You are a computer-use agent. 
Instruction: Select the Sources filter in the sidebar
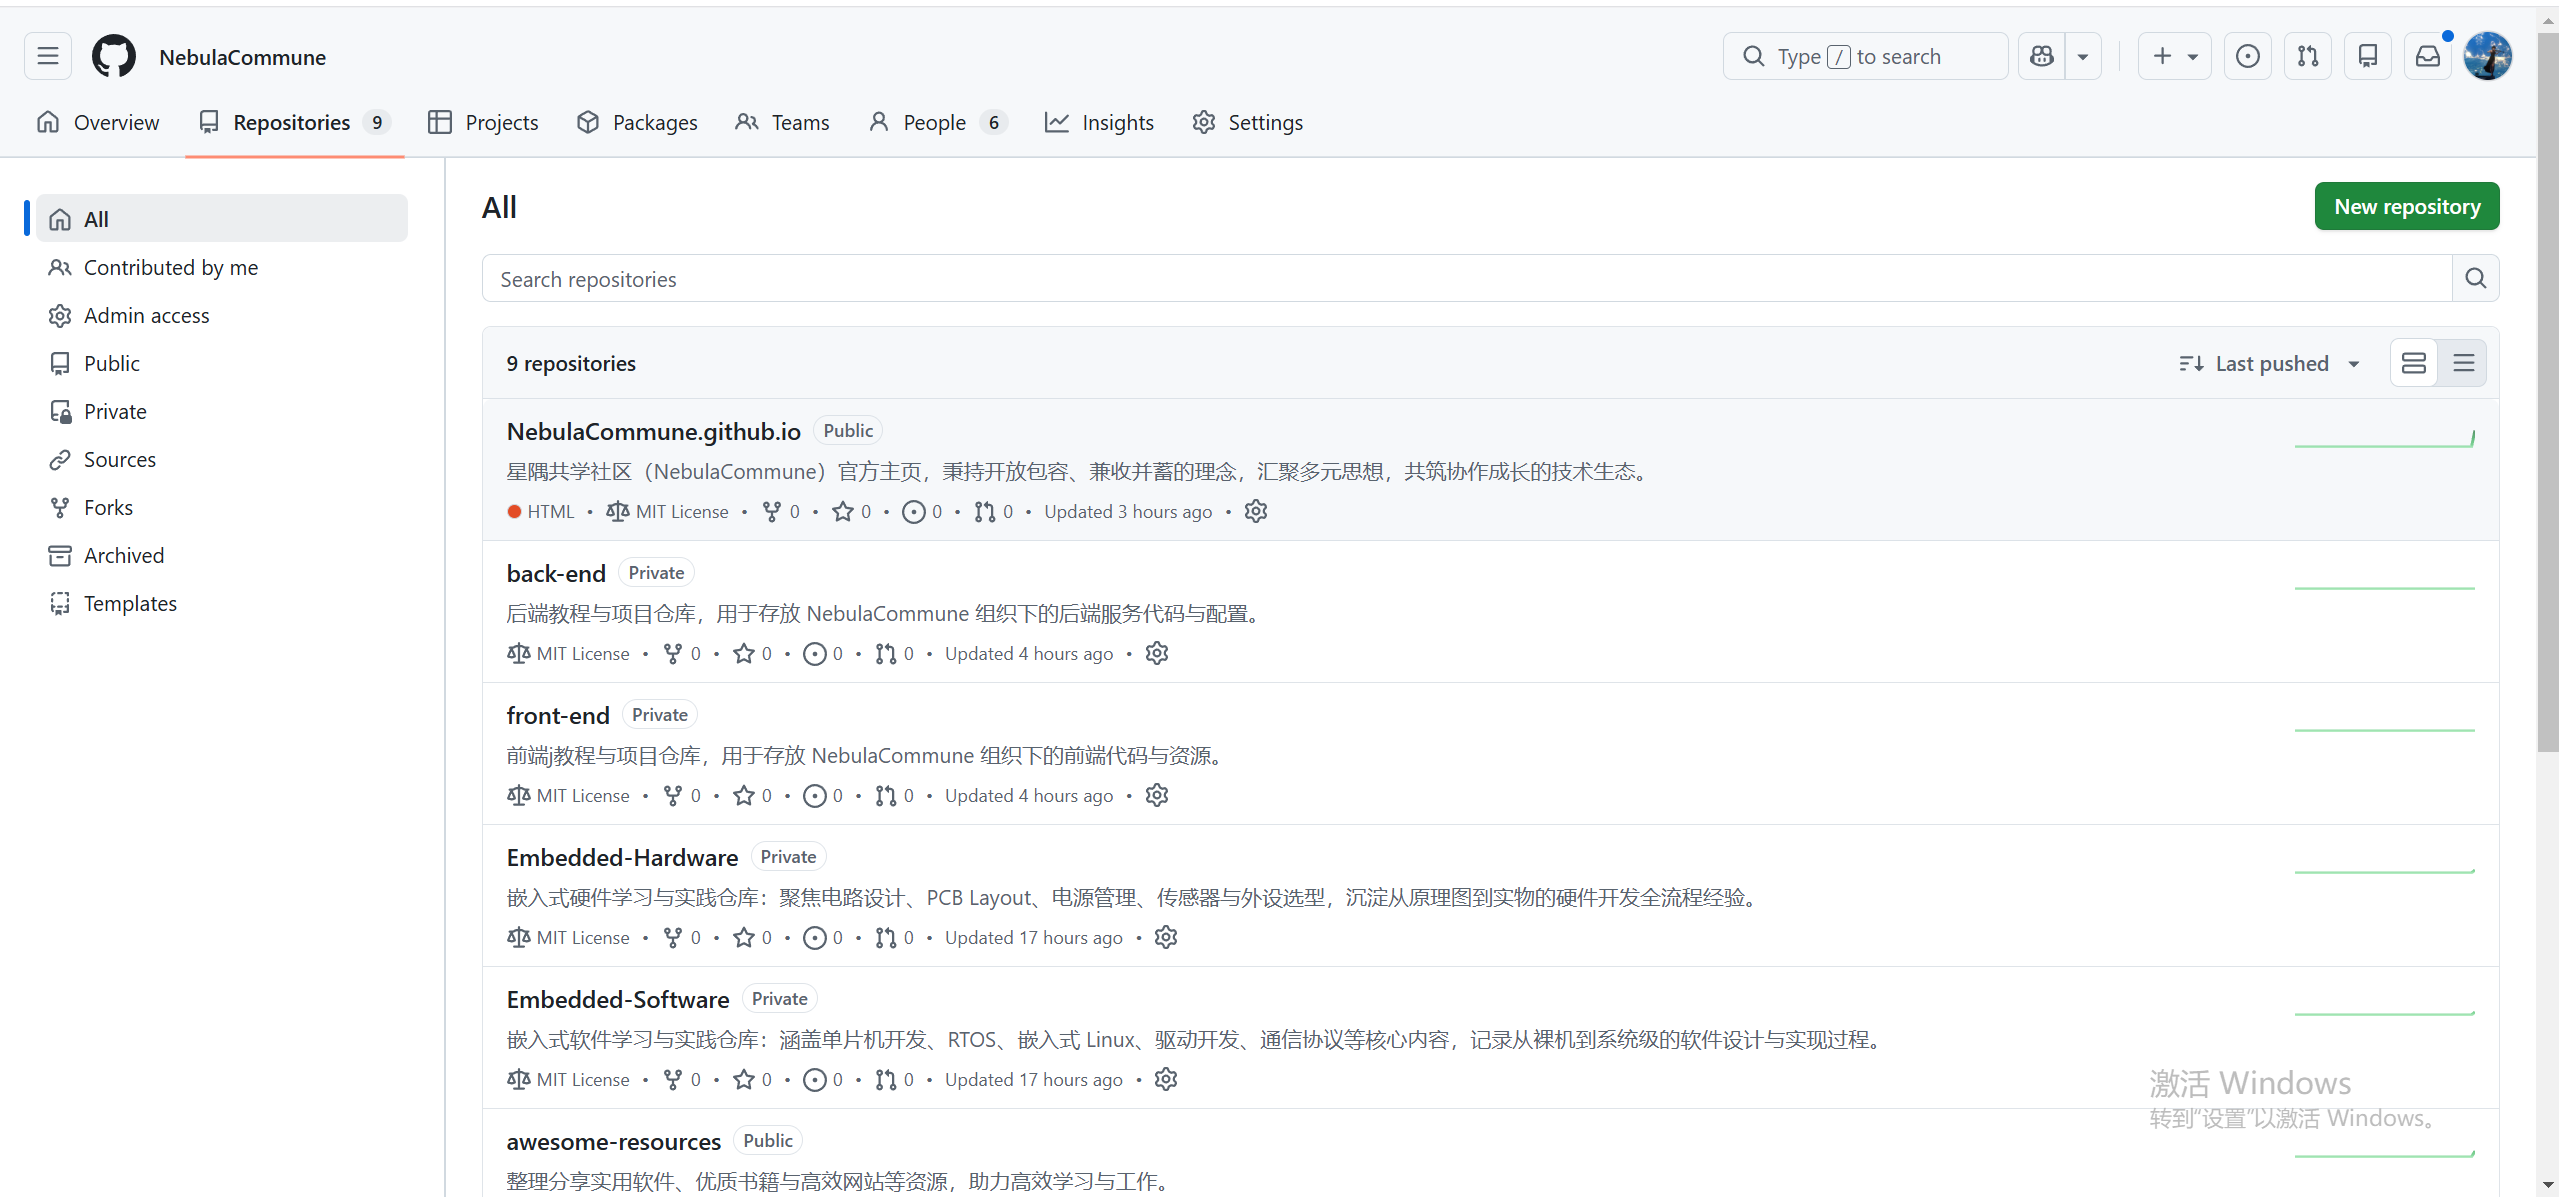pyautogui.click(x=119, y=459)
